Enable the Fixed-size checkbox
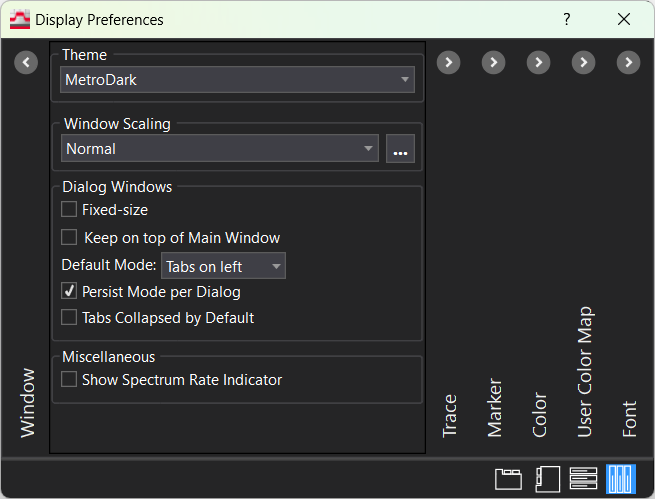 pyautogui.click(x=69, y=210)
